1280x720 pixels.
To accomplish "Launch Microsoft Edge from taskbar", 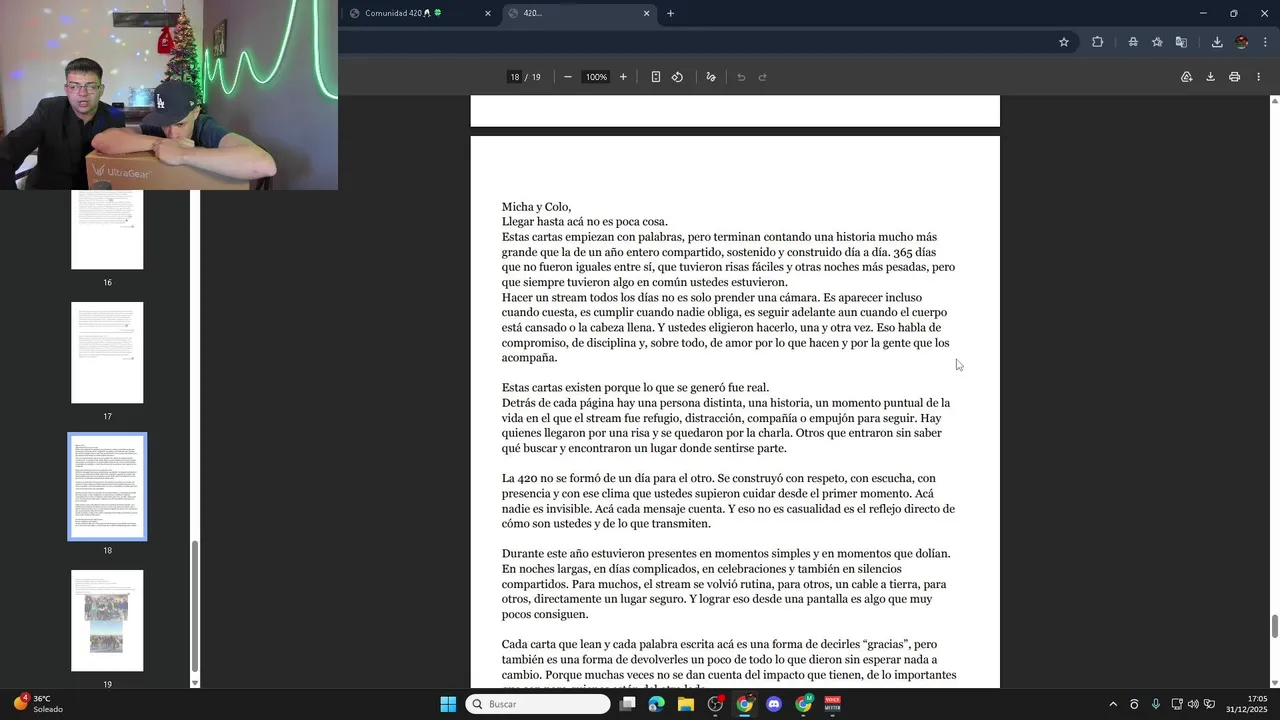I will click(x=656, y=704).
